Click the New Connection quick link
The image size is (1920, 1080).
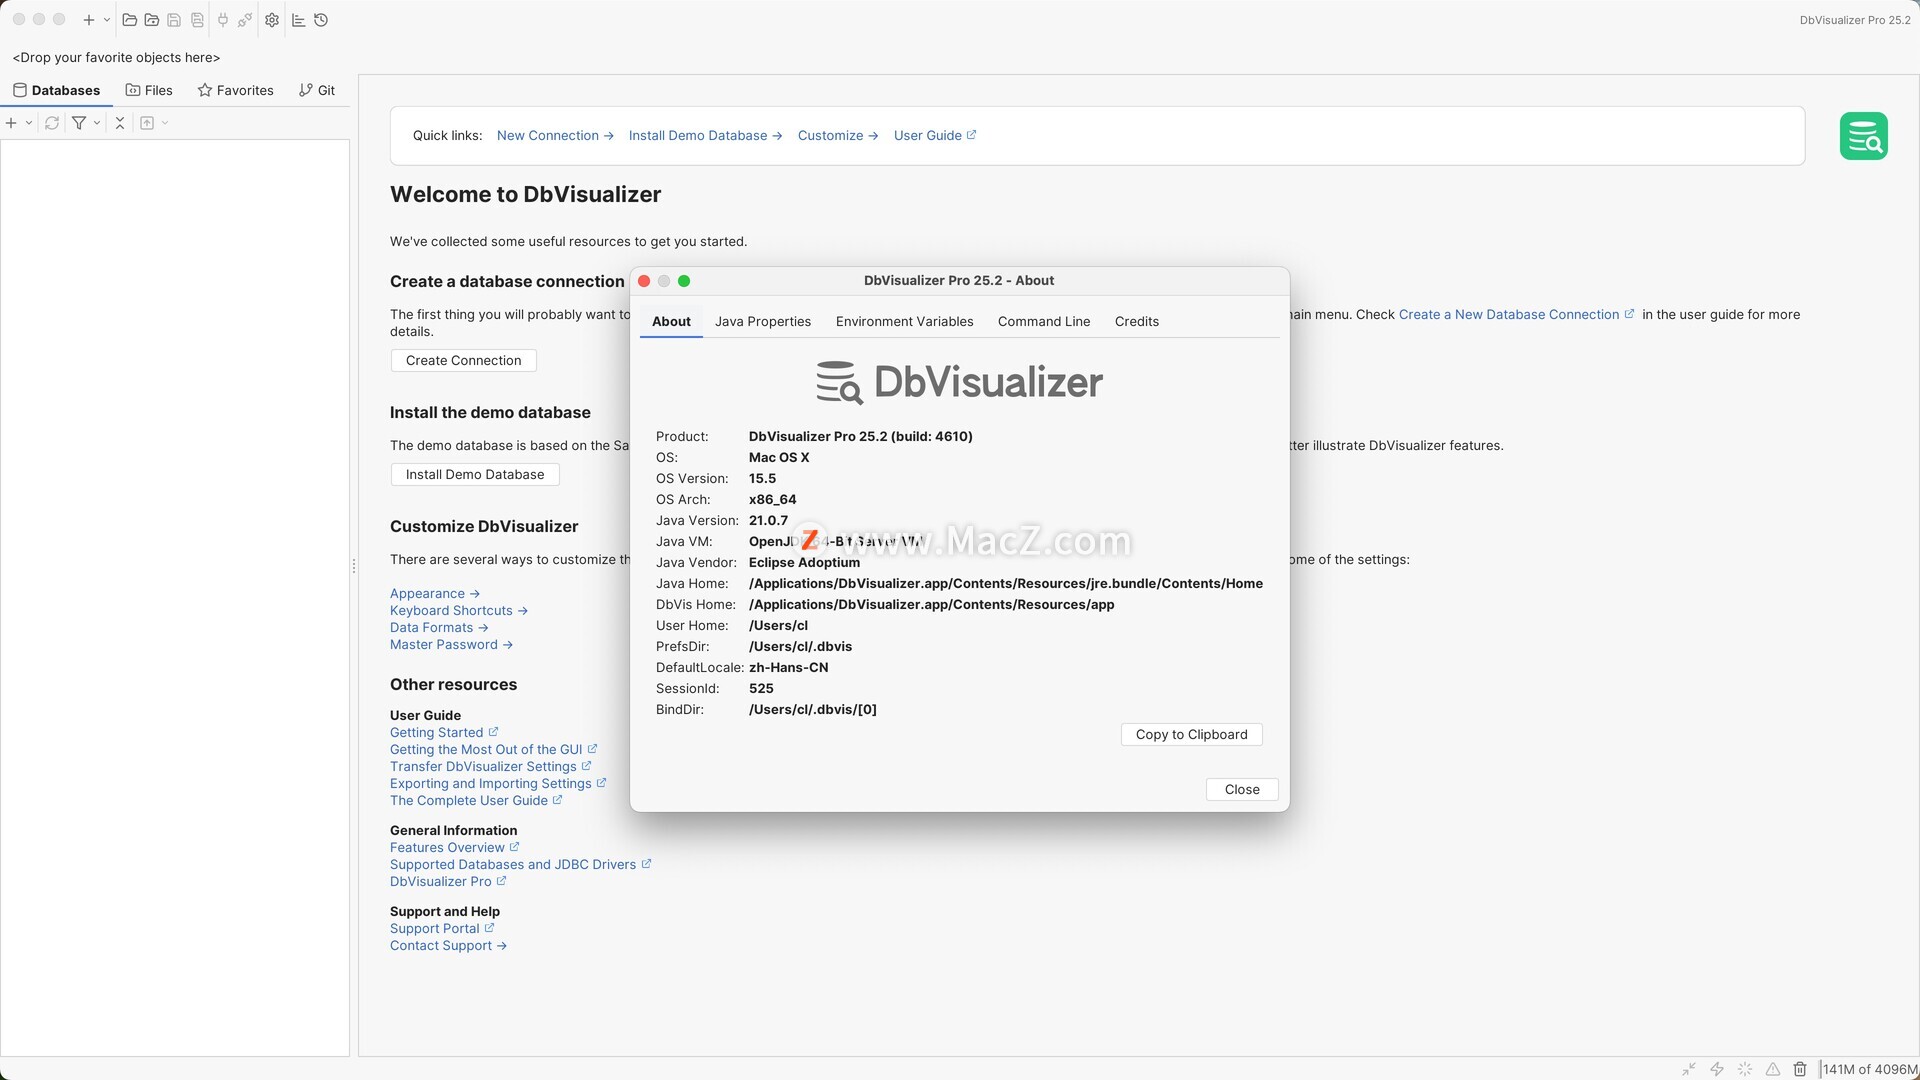point(555,135)
